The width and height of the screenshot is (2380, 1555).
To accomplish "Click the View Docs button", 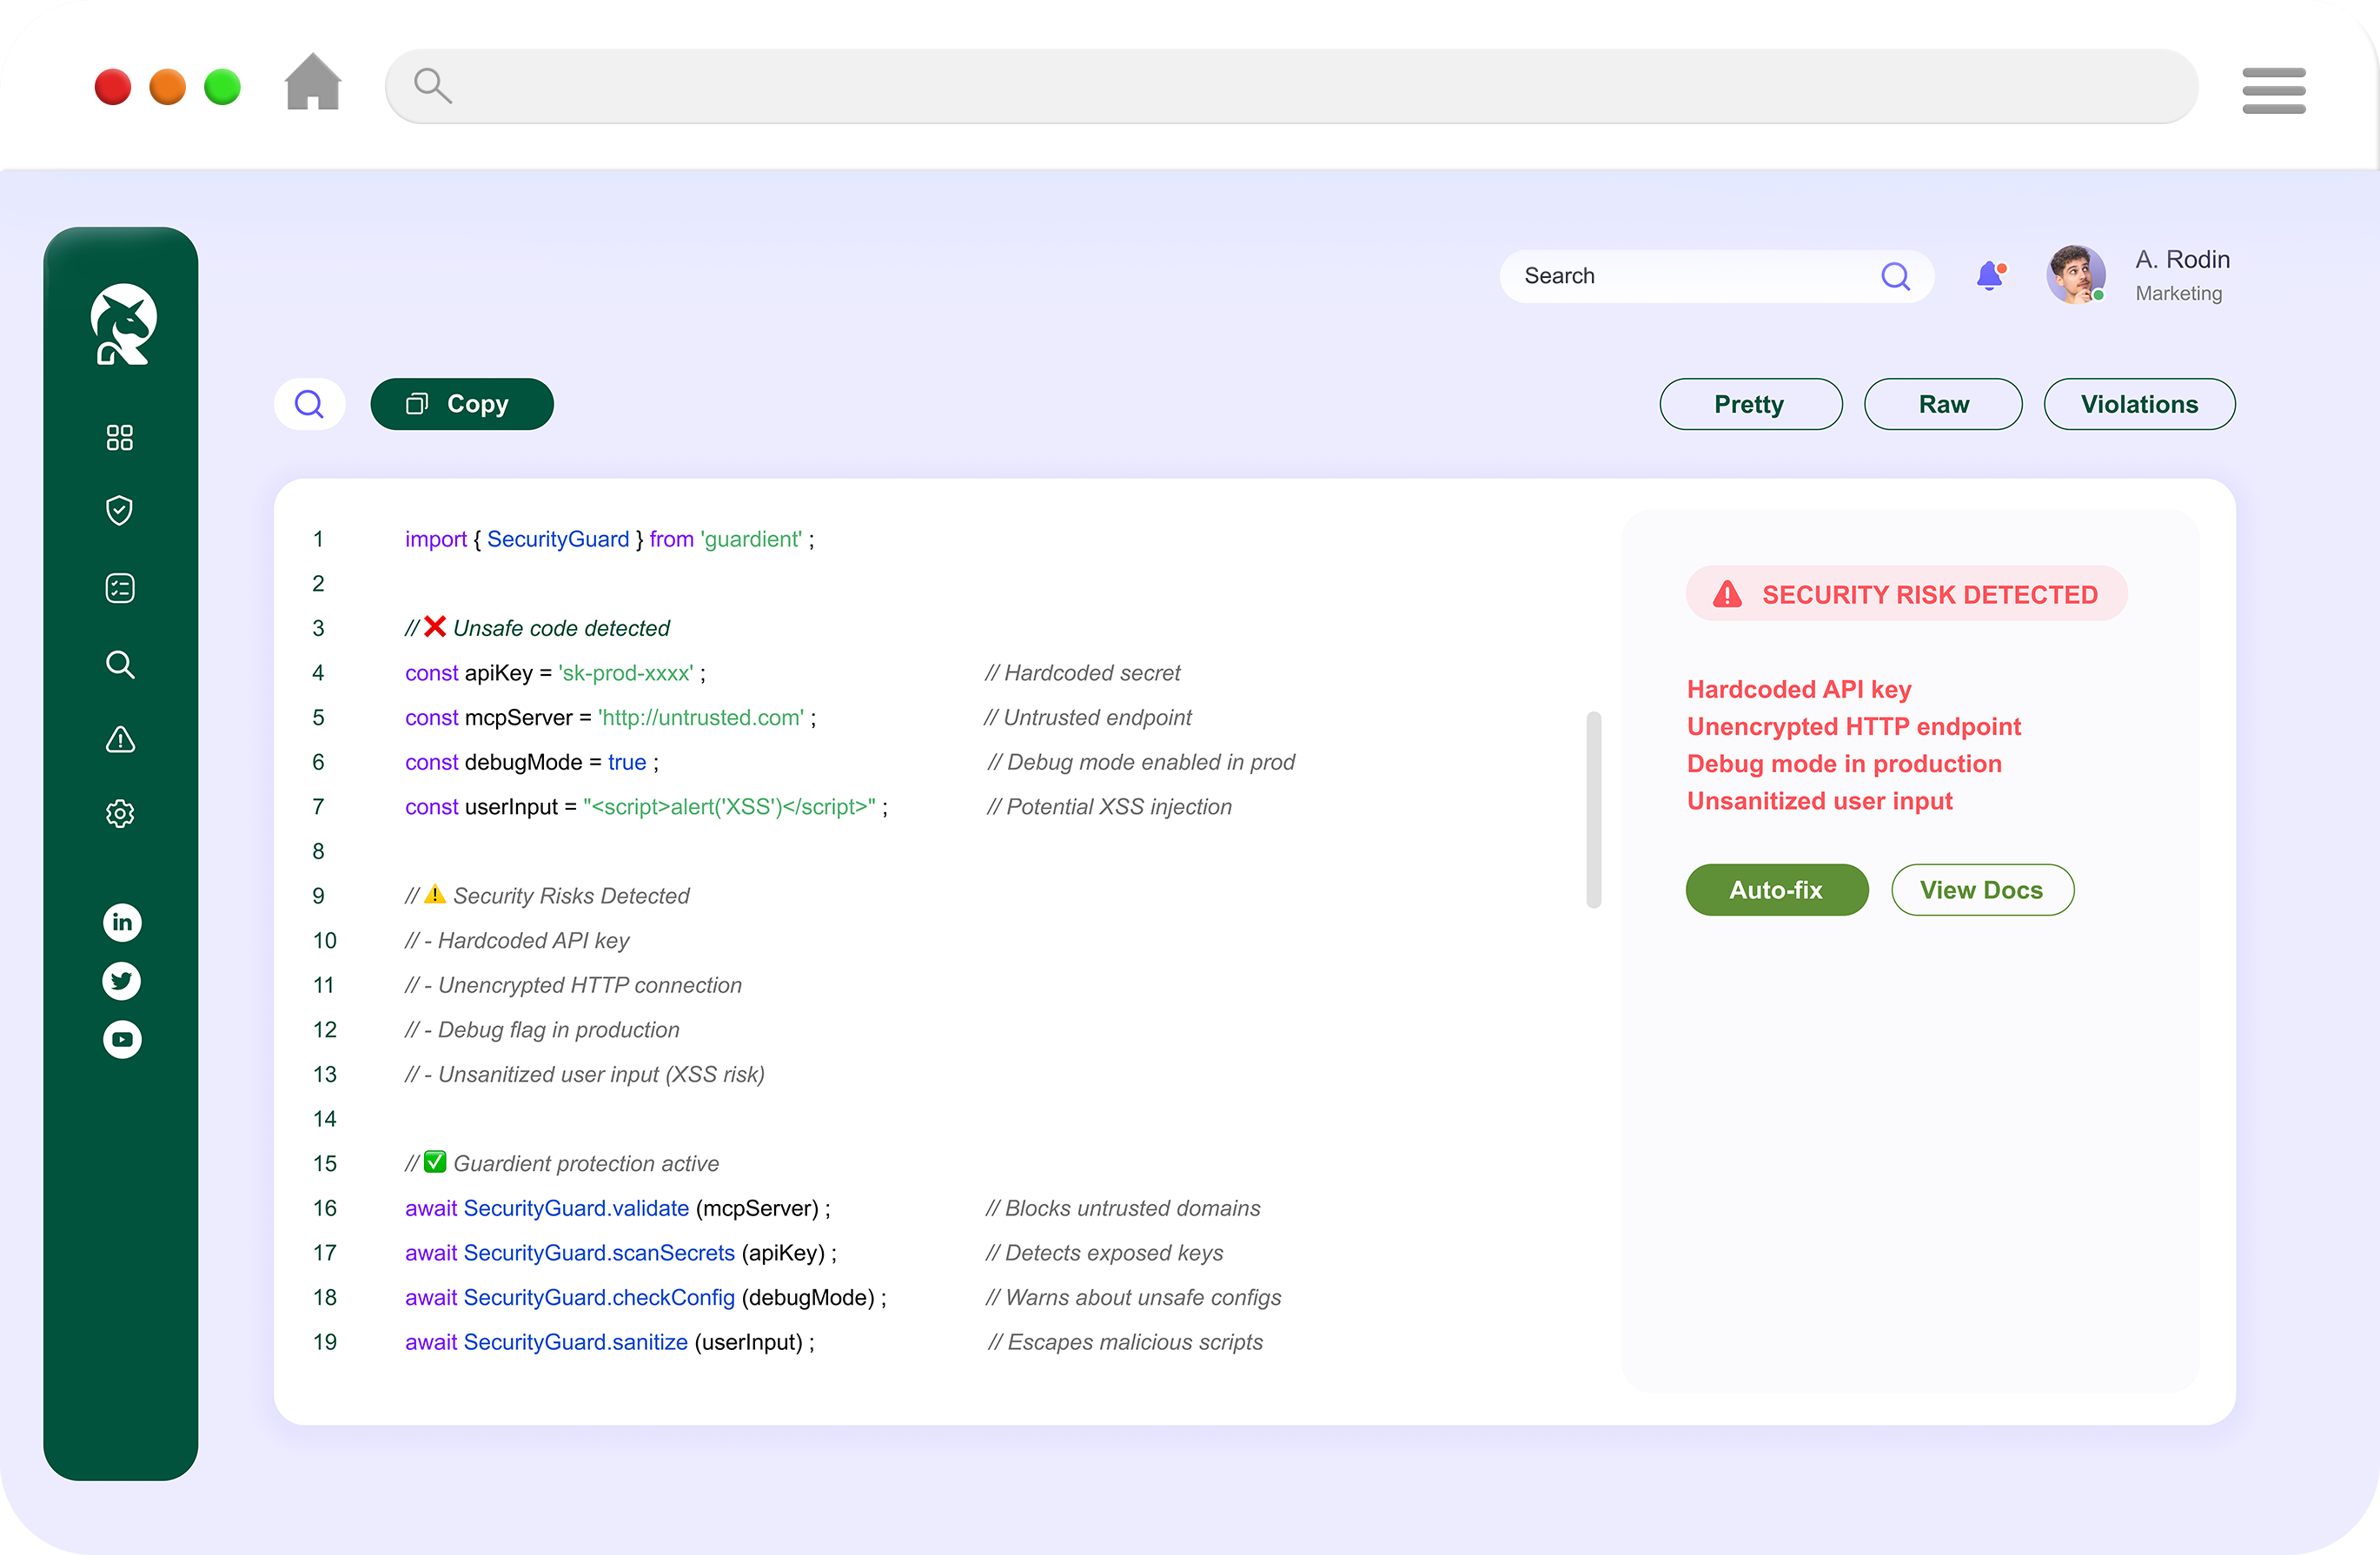I will pos(1982,890).
